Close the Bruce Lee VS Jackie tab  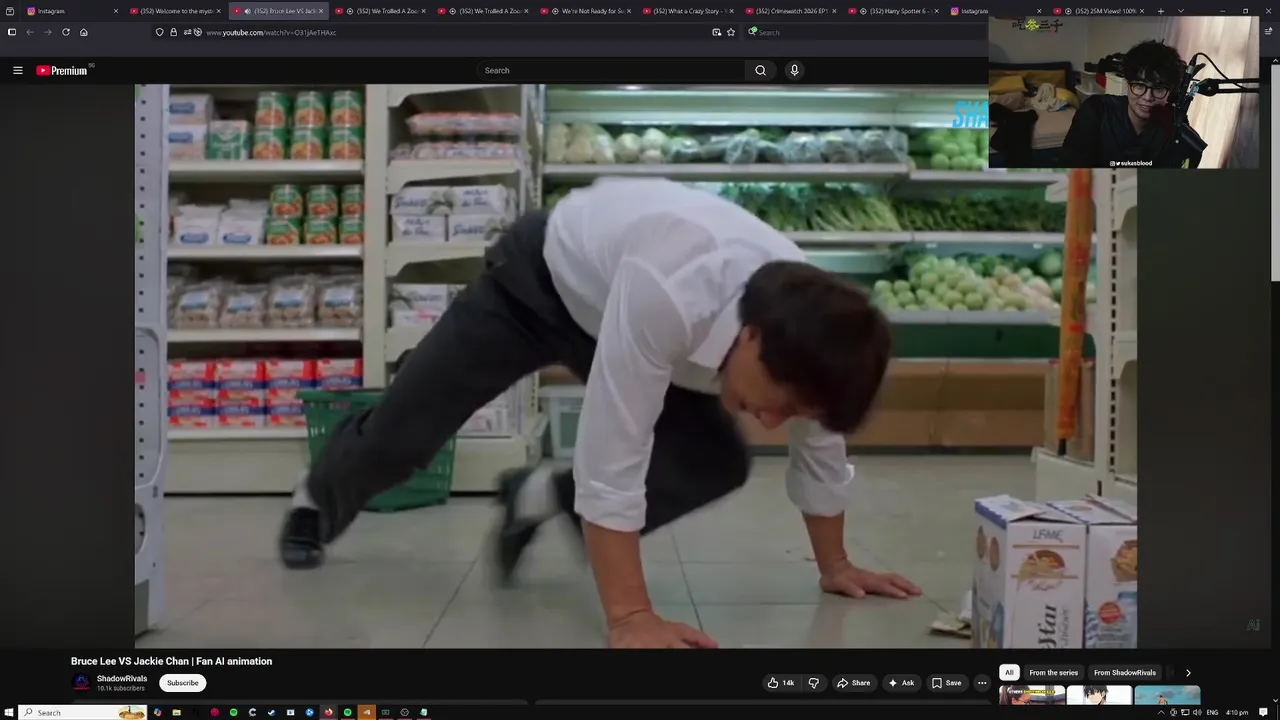[x=321, y=11]
